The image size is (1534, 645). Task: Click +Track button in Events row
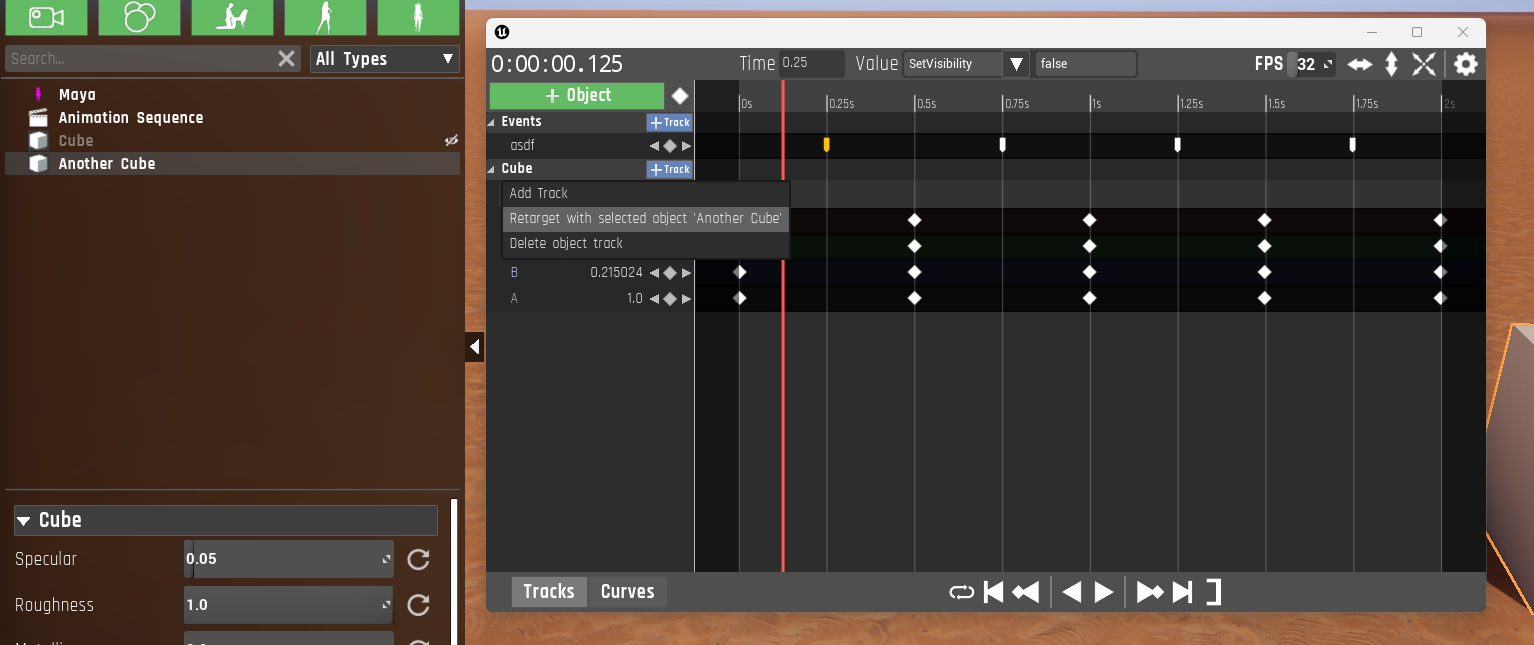click(669, 122)
